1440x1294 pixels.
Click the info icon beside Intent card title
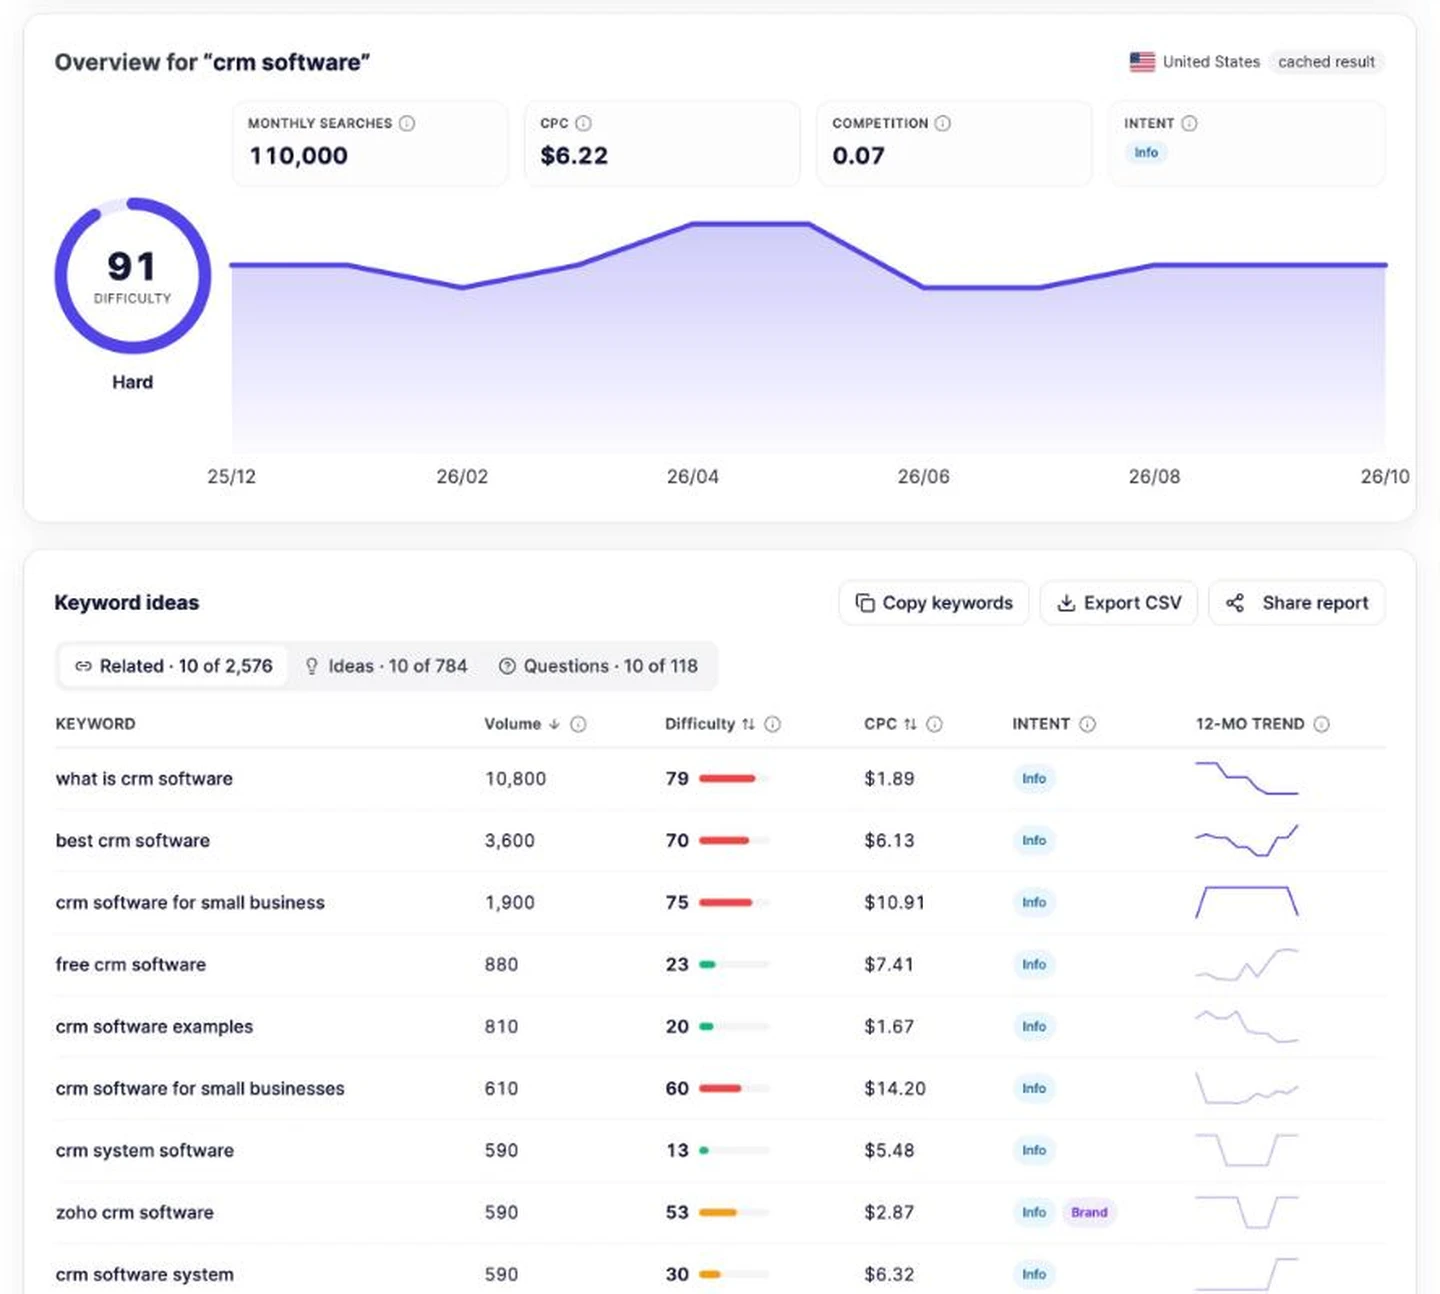click(1189, 123)
